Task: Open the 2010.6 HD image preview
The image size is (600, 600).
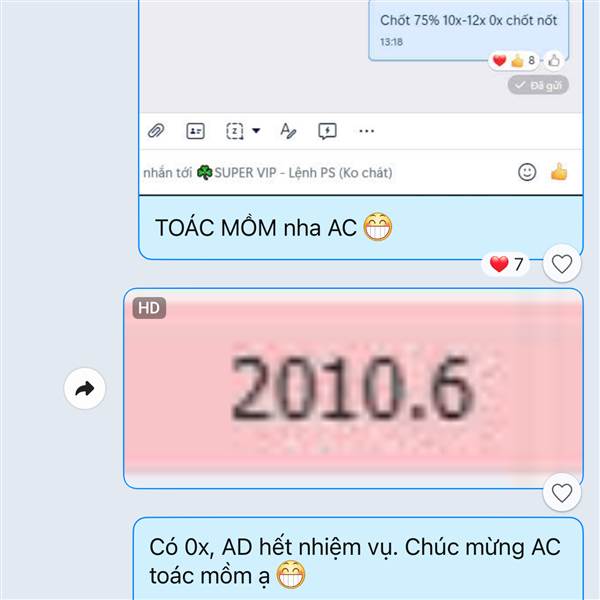Action: pyautogui.click(x=353, y=388)
